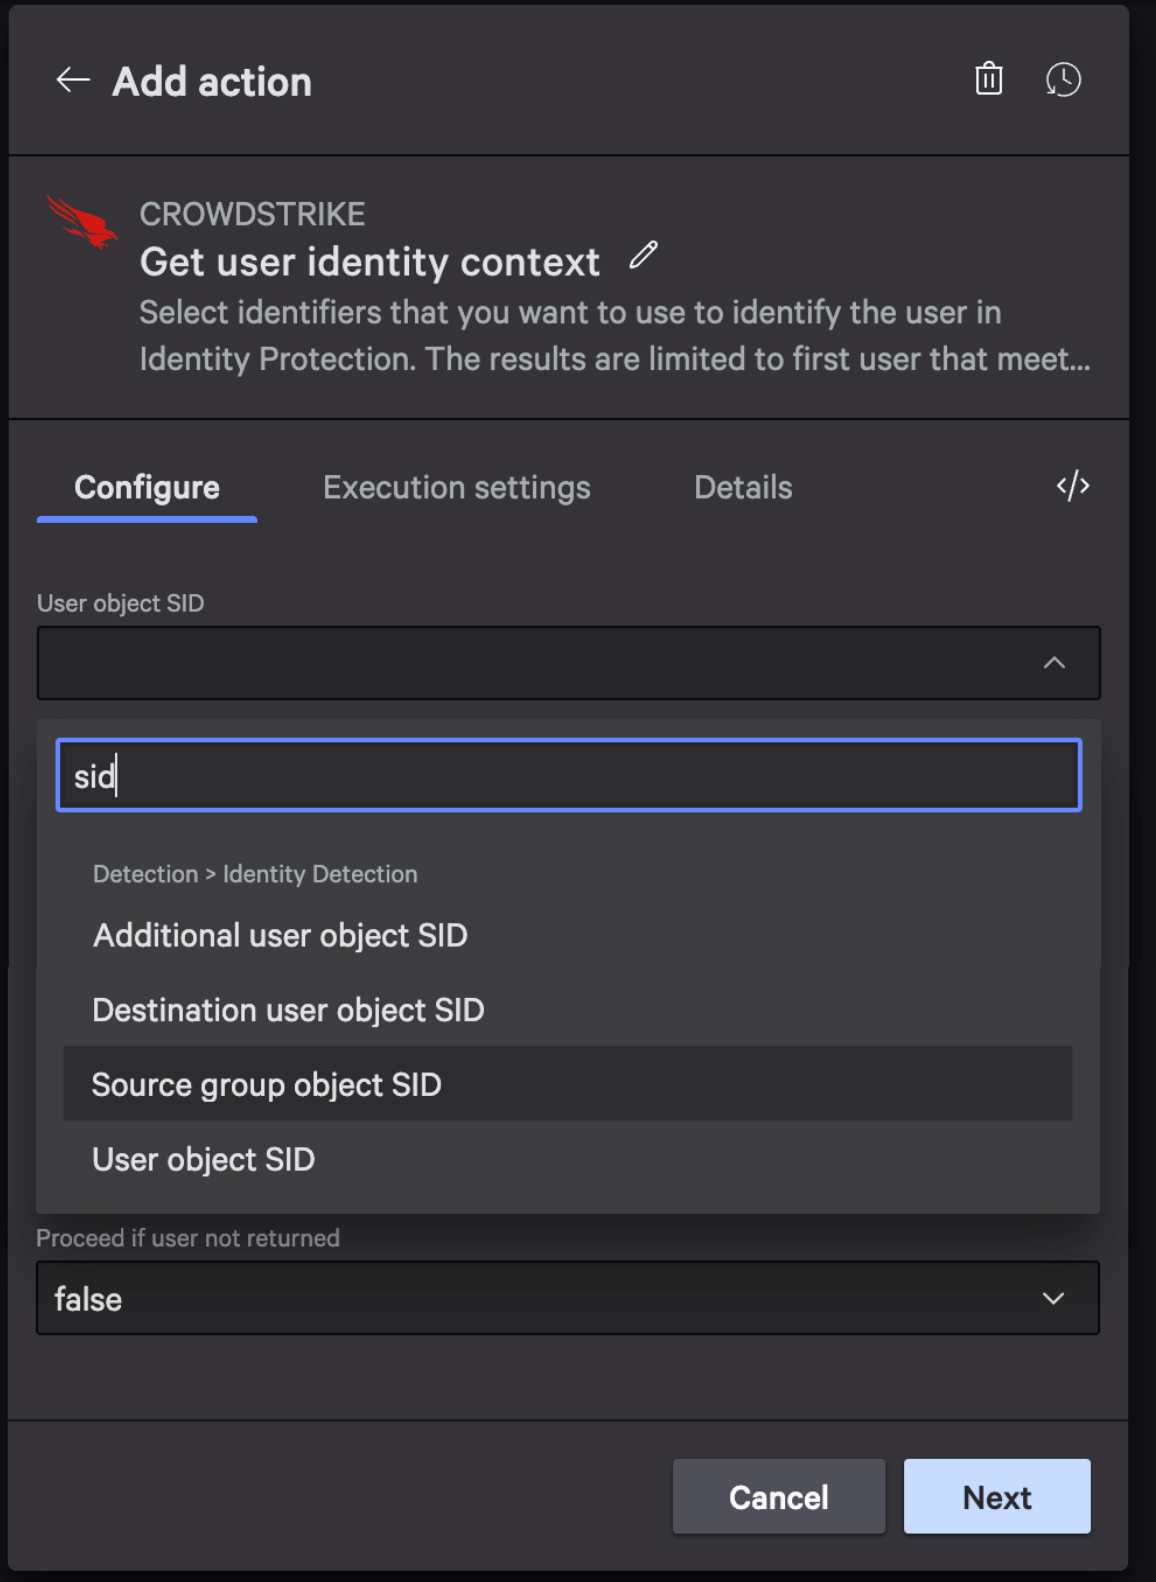Delete the action with the trash icon

point(988,79)
